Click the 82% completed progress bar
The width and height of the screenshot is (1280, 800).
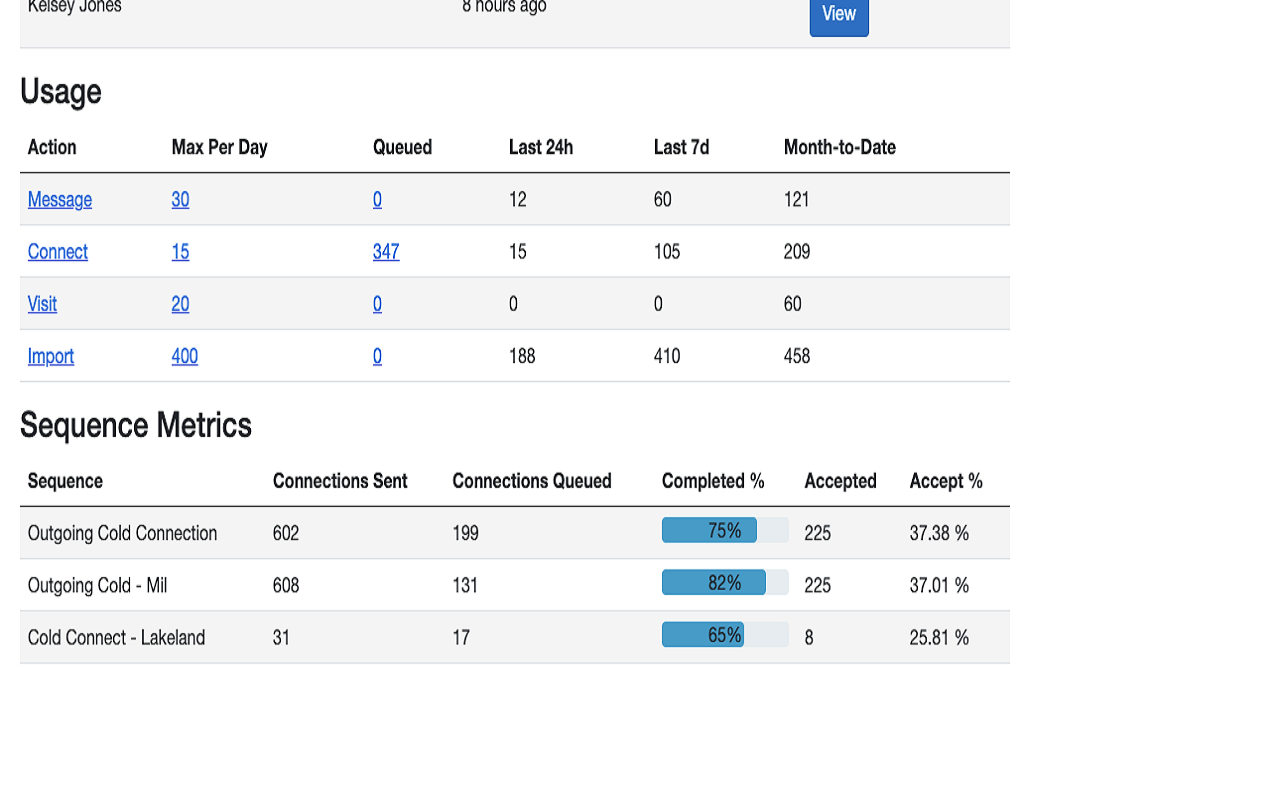click(724, 583)
